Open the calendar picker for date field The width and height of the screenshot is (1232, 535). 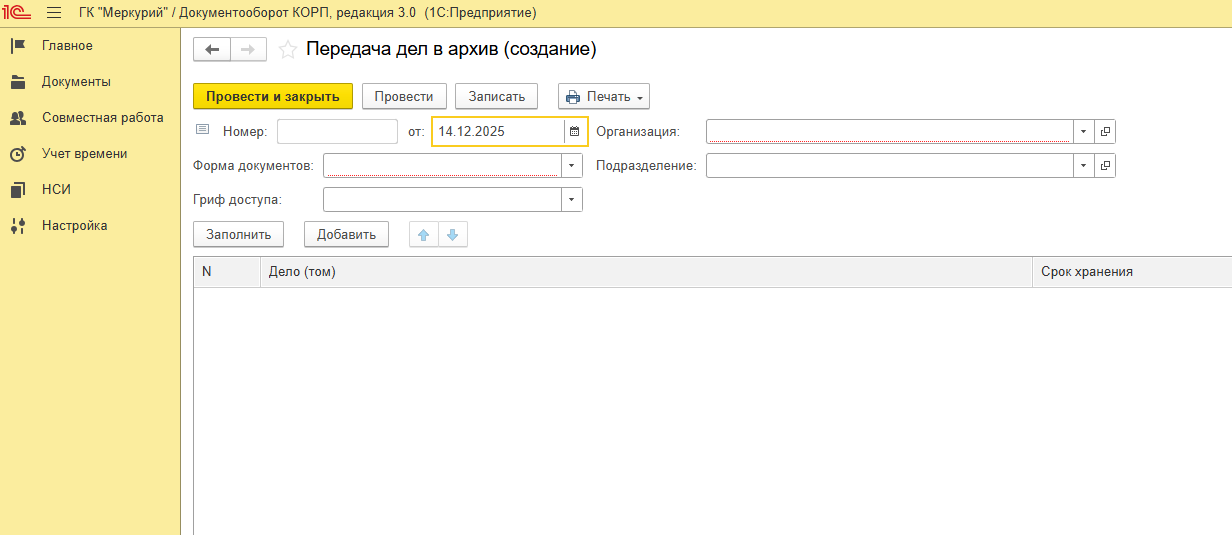click(575, 131)
